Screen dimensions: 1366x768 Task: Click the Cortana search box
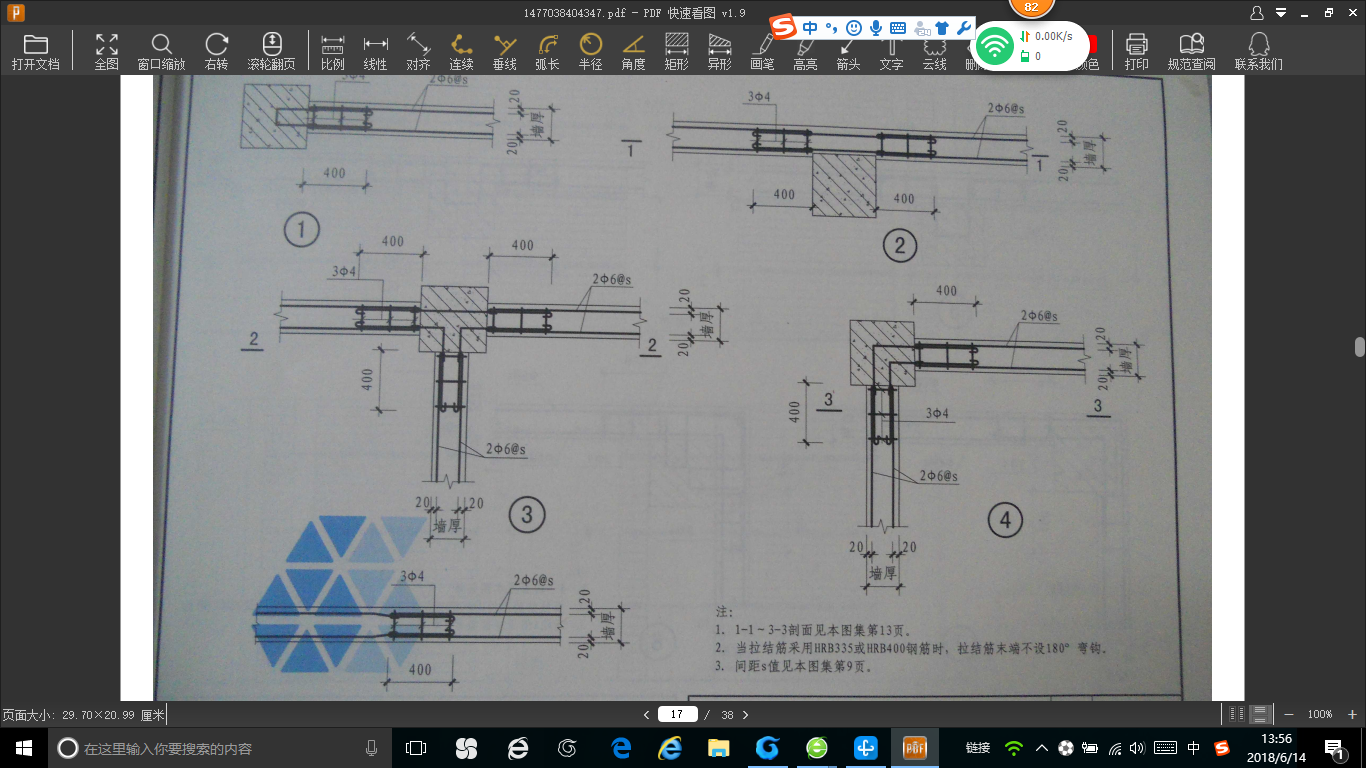[x=219, y=747]
